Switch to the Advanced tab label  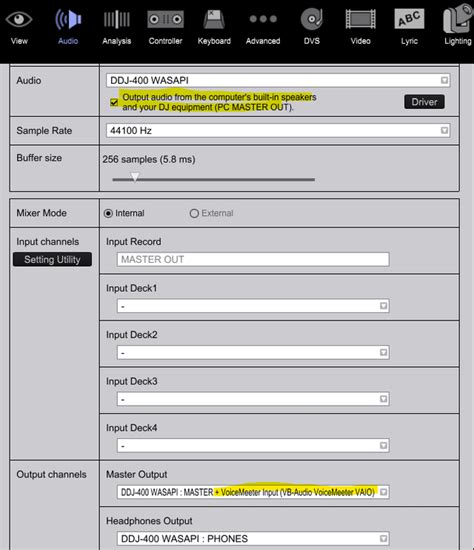[x=263, y=41]
